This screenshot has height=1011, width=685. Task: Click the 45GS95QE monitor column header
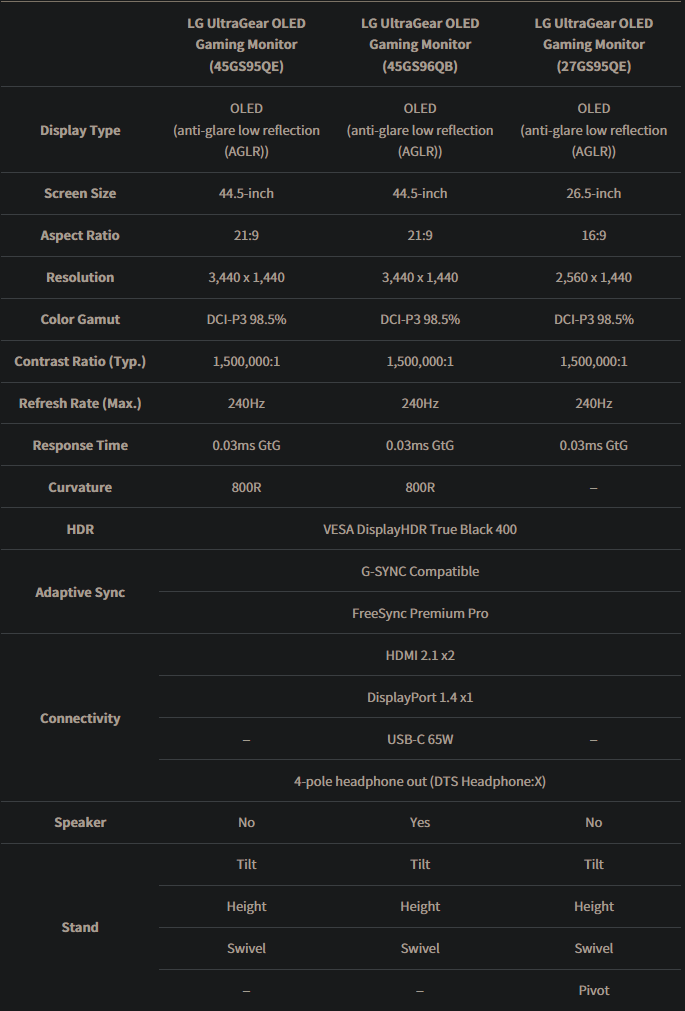246,44
